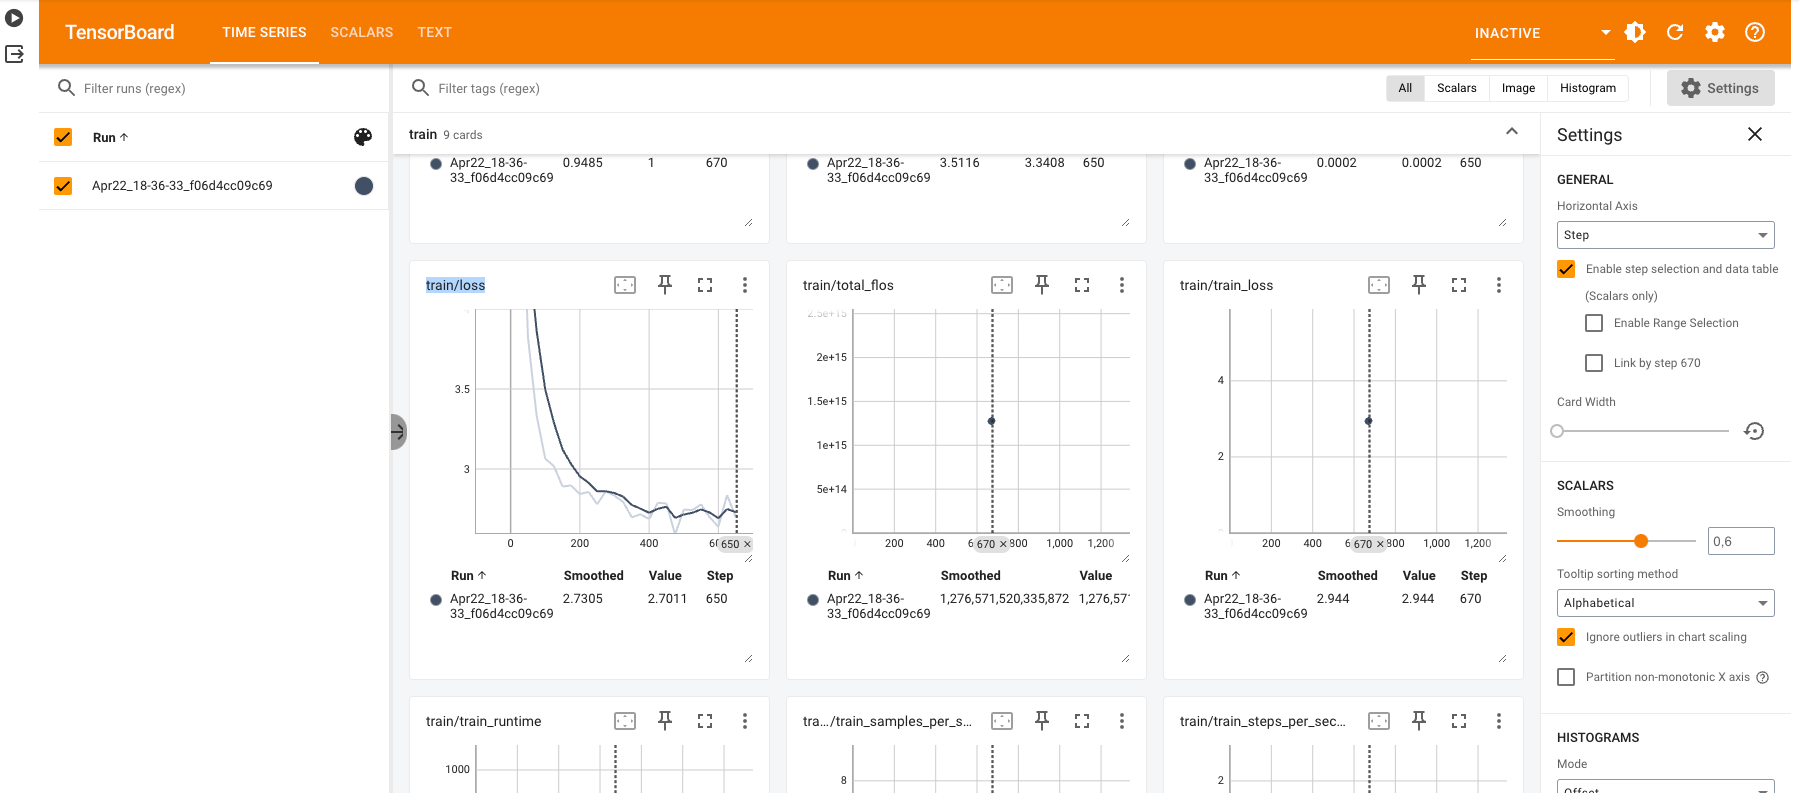Click the TensorBoard logo title
The image size is (1799, 793).
pyautogui.click(x=120, y=32)
